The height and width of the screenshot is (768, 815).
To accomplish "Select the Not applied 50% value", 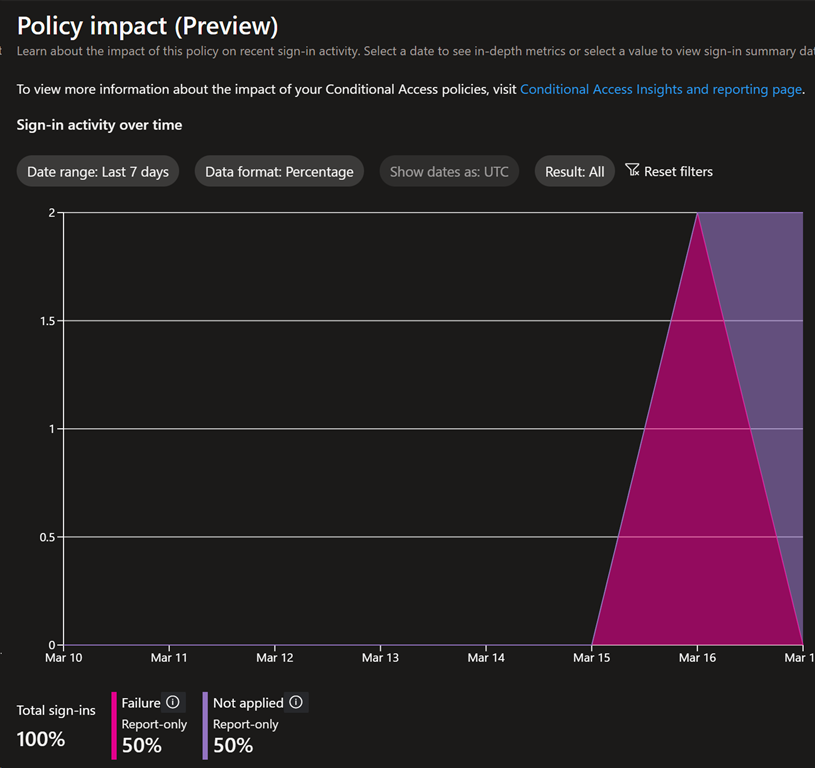I will point(233,745).
